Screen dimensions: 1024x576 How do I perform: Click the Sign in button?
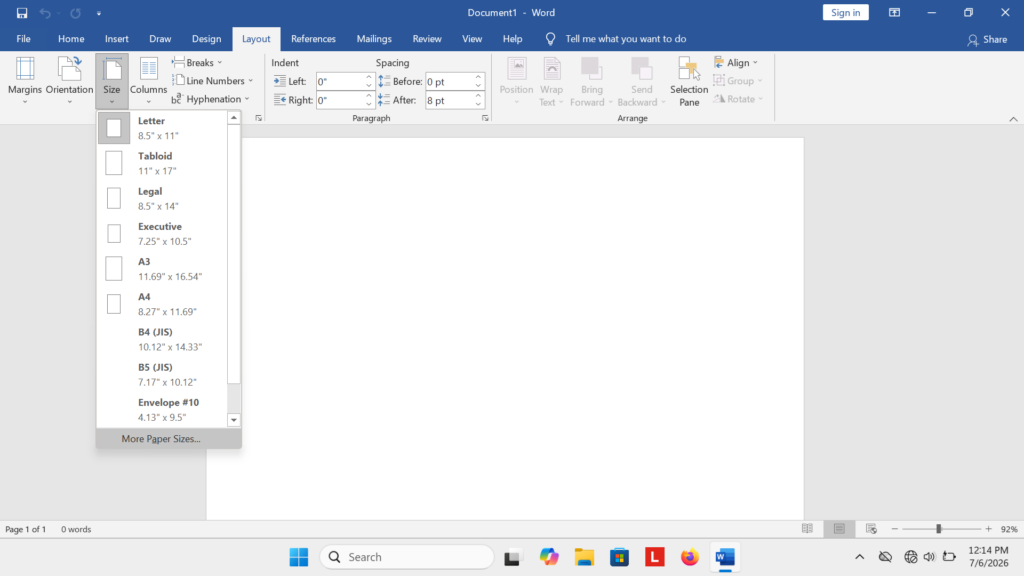point(846,12)
